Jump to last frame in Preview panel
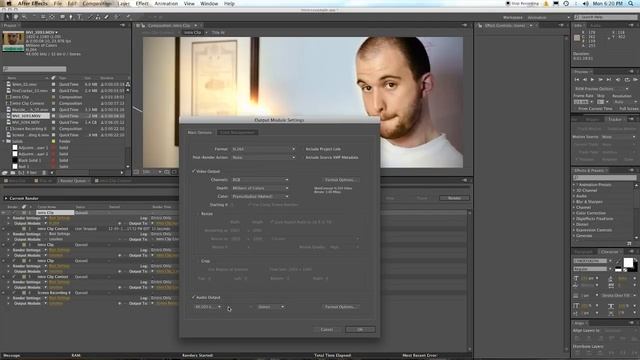 (x=609, y=80)
